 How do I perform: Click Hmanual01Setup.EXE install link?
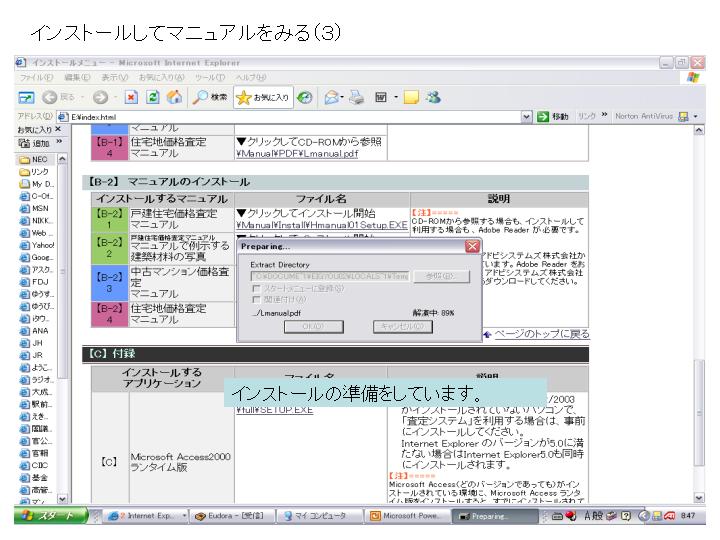pyautogui.click(x=321, y=225)
